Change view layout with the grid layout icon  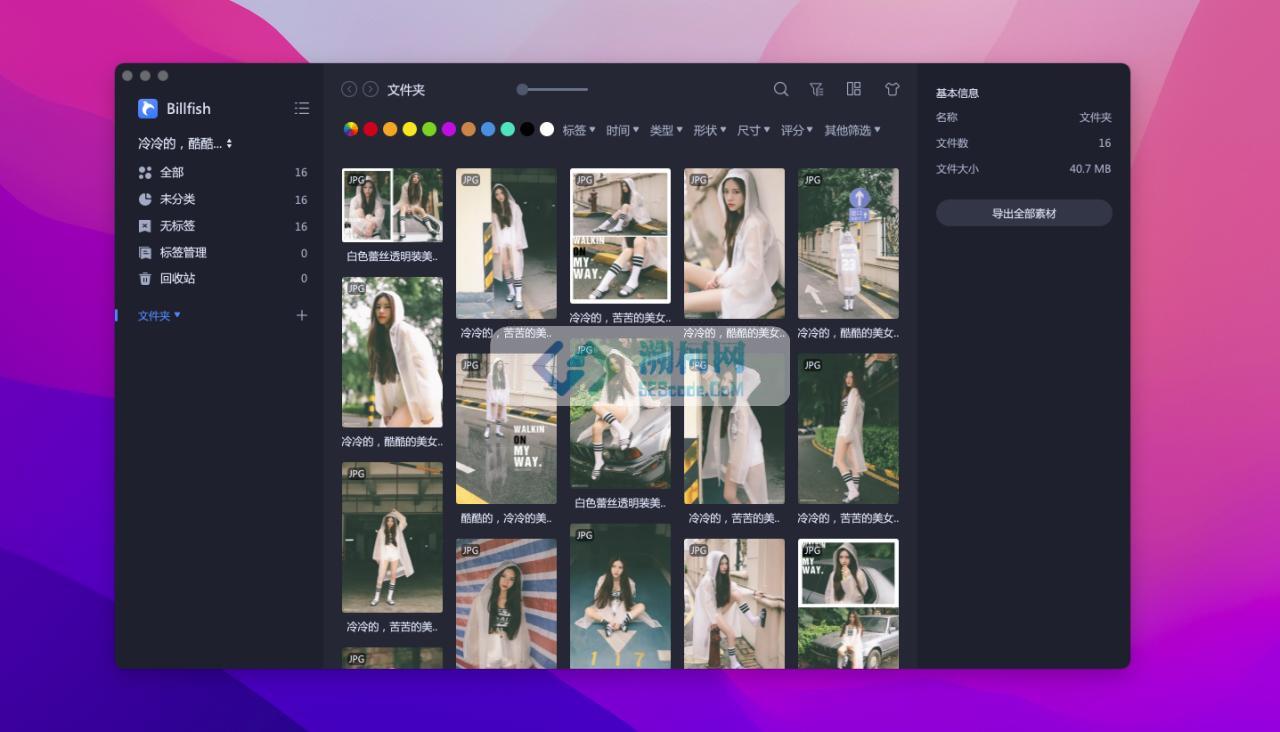point(854,89)
